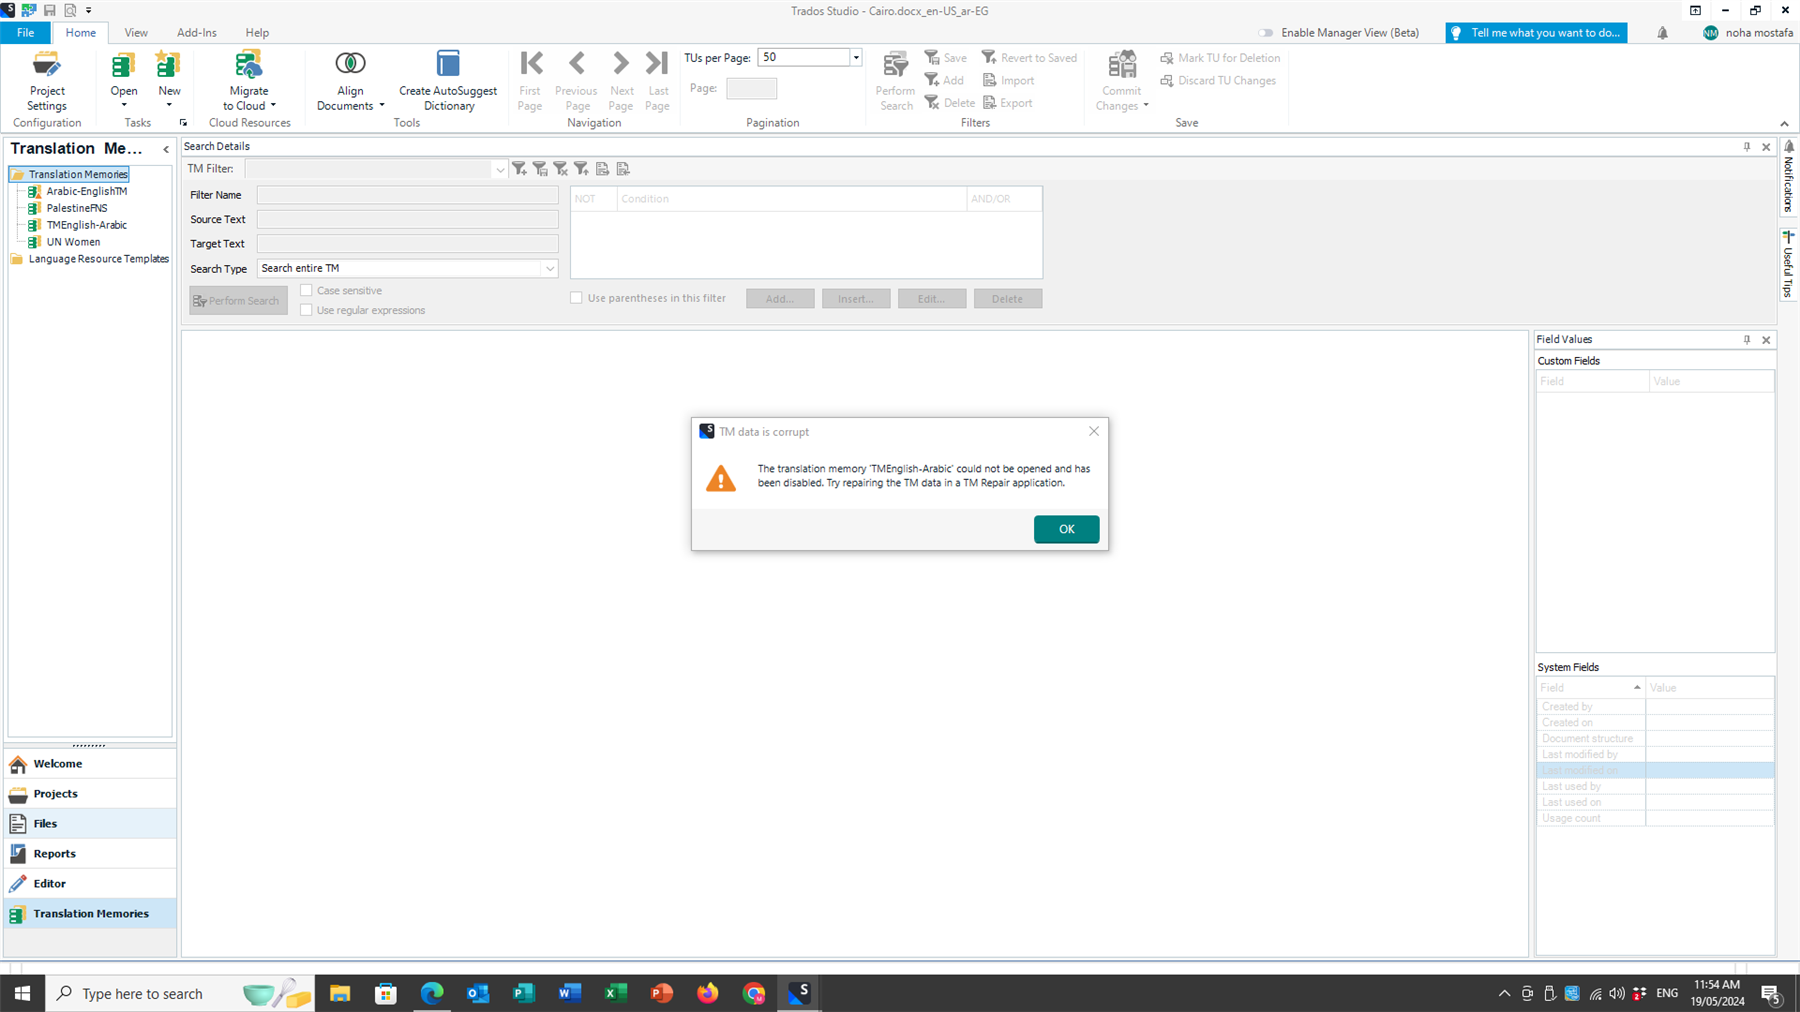Open Windows Start menu
This screenshot has height=1012, width=1800.
pyautogui.click(x=22, y=993)
